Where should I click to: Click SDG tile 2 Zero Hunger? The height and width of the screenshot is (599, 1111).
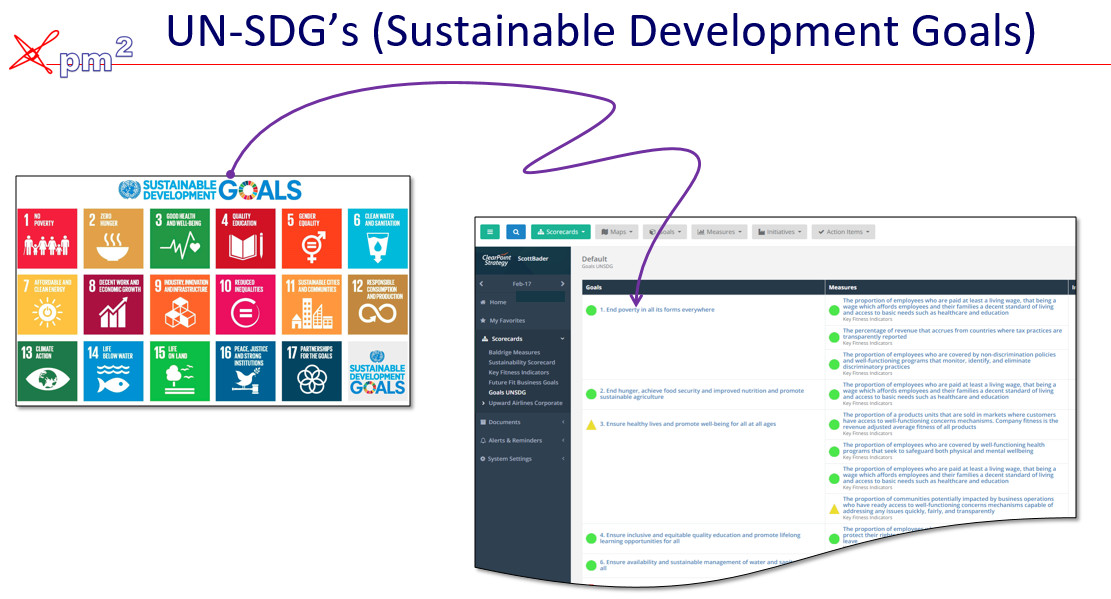[x=113, y=239]
